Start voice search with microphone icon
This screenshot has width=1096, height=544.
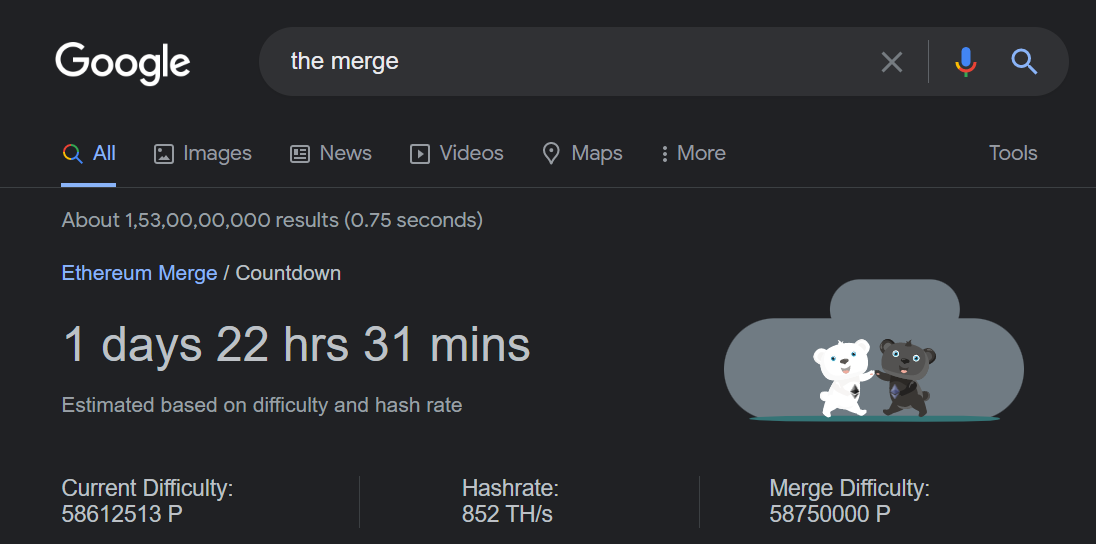(x=965, y=62)
